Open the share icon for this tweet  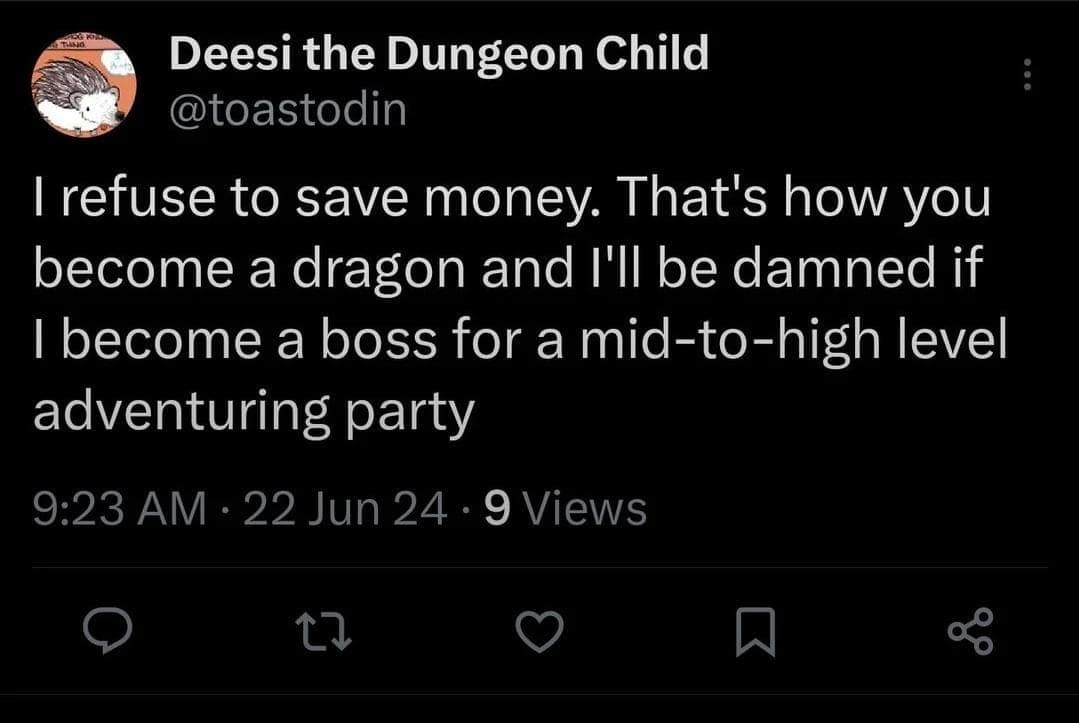970,631
